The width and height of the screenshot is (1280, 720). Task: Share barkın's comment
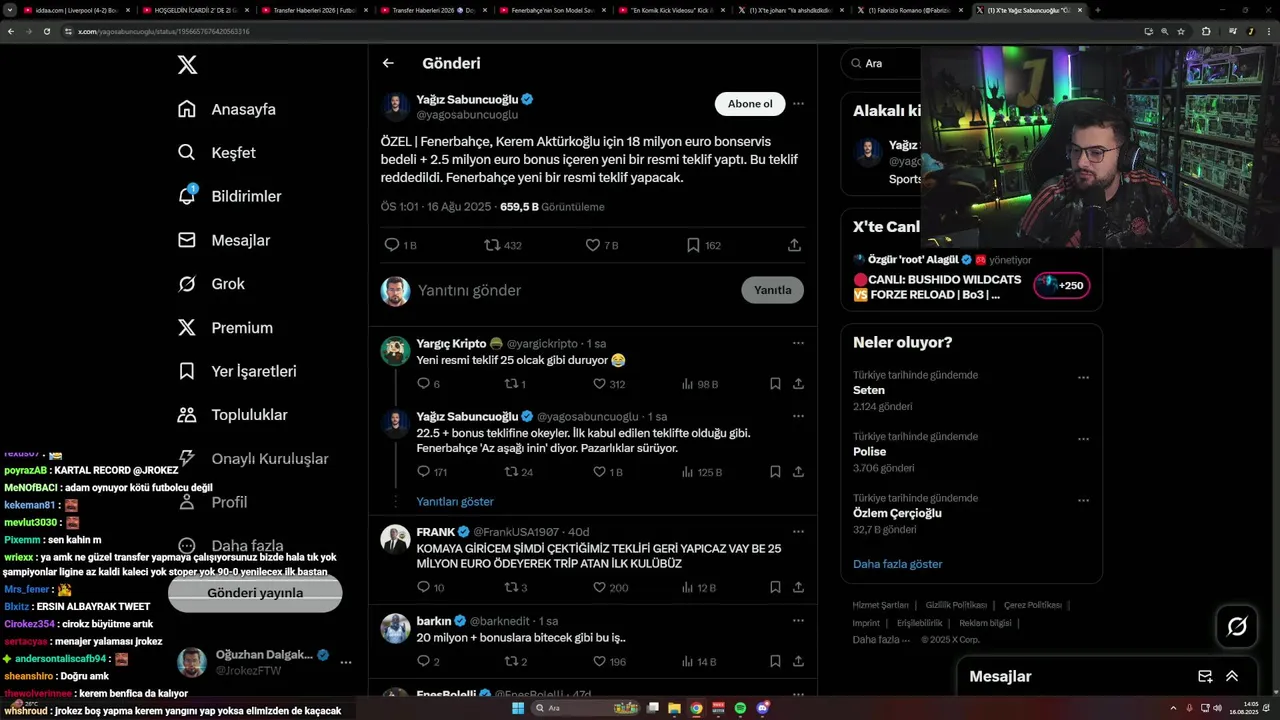click(798, 662)
